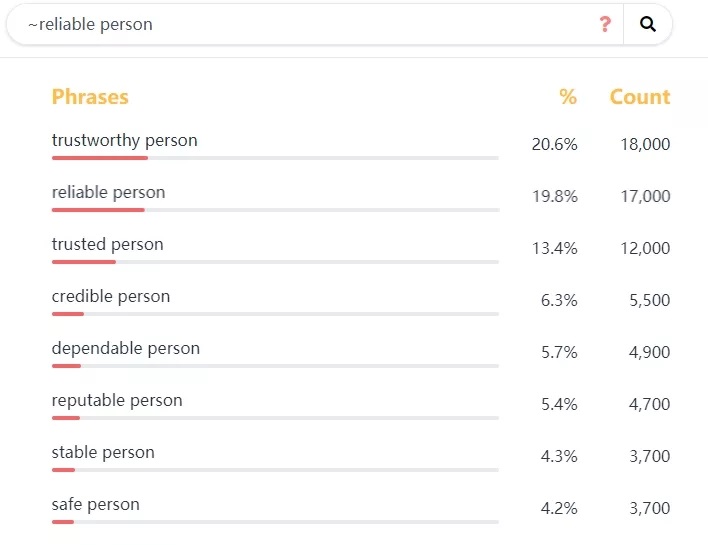Select the 'safe person' phrase
The width and height of the screenshot is (708, 545).
pos(96,505)
